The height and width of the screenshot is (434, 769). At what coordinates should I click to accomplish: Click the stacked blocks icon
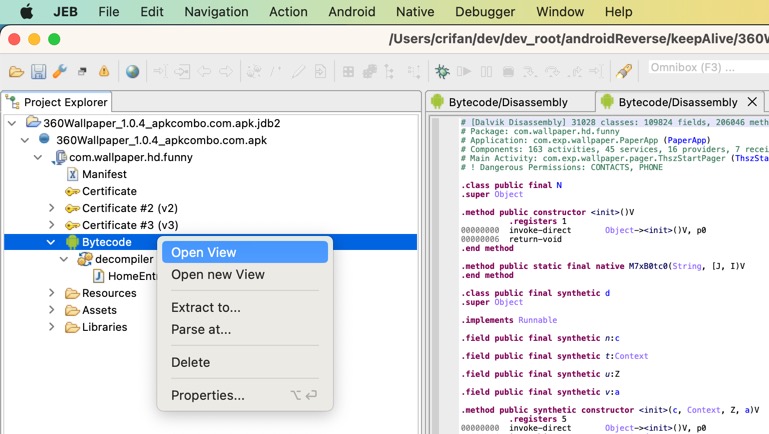coord(369,72)
